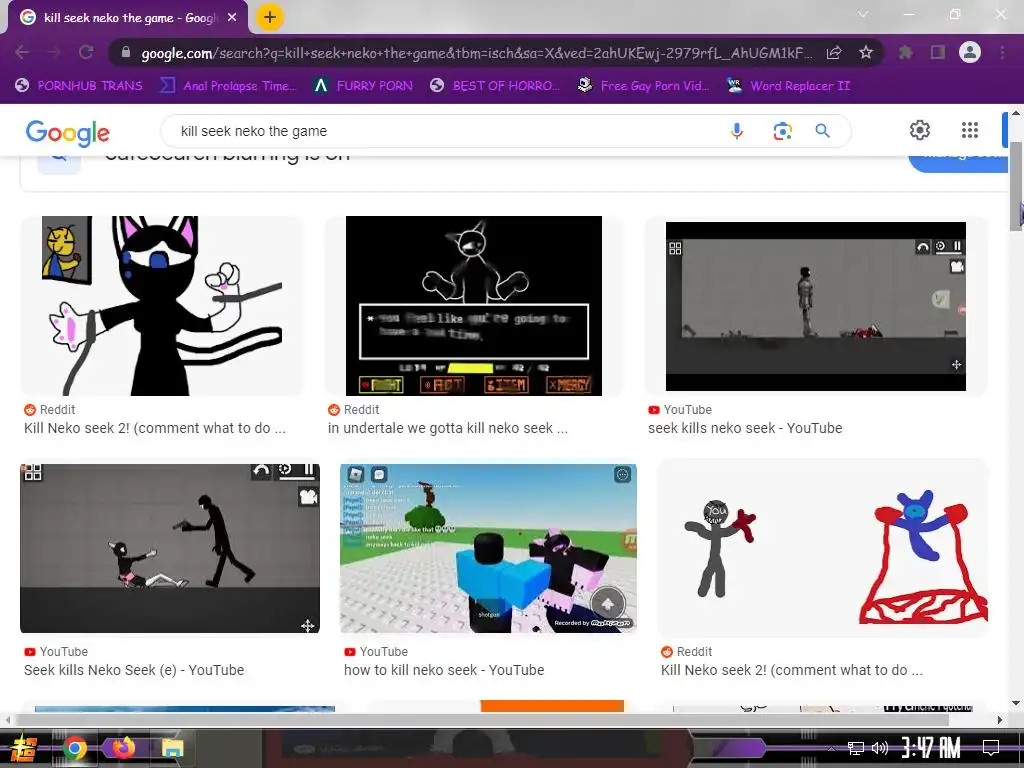This screenshot has width=1024, height=768.
Task: Open Seek kills Neko Seek (e) thumbnail
Action: click(x=170, y=548)
